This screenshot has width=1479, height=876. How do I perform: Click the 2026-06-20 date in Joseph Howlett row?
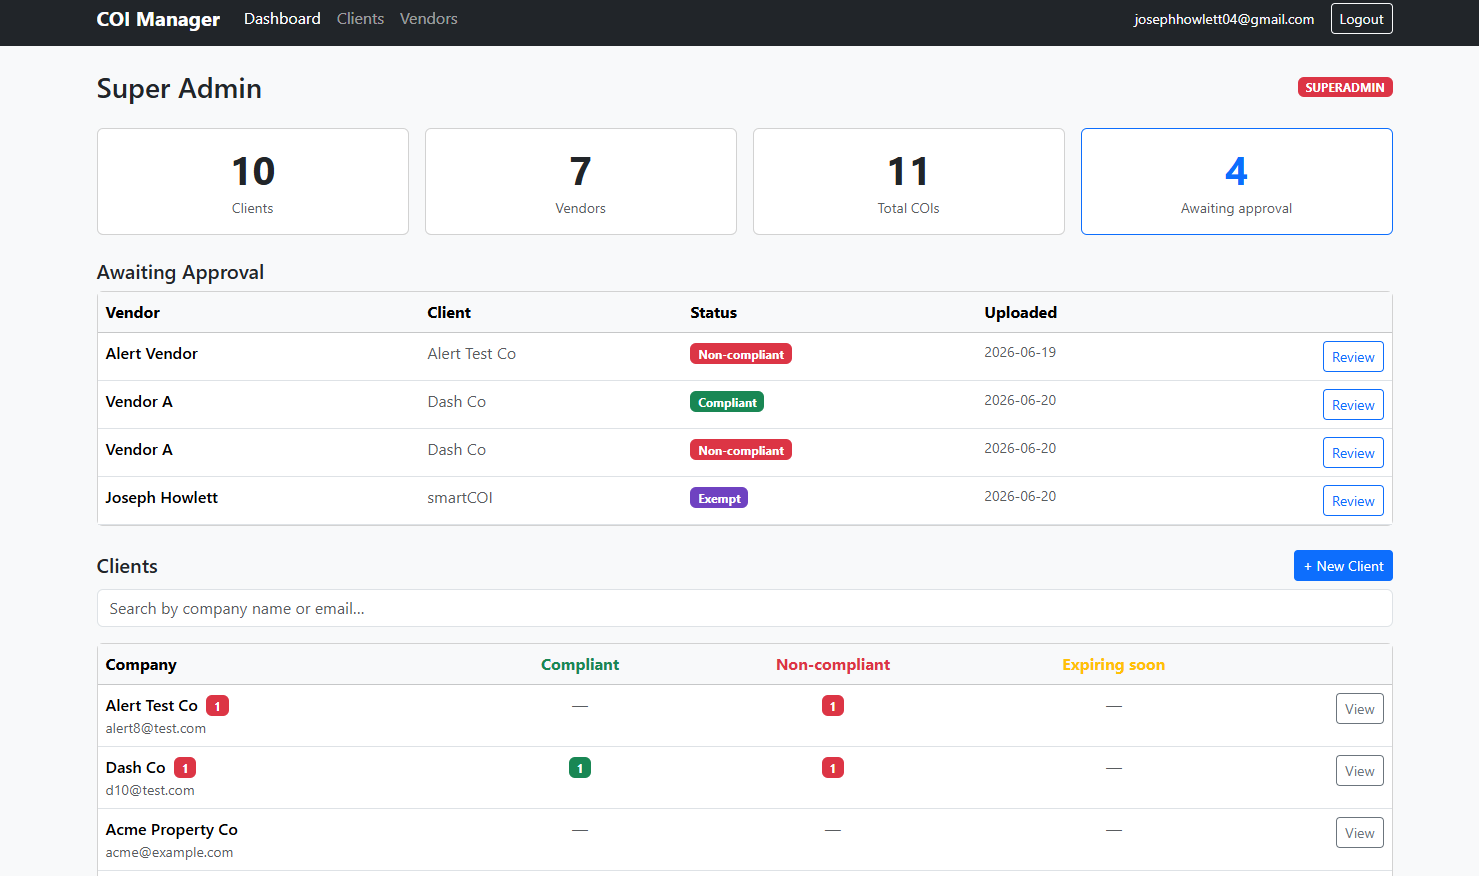[1020, 496]
